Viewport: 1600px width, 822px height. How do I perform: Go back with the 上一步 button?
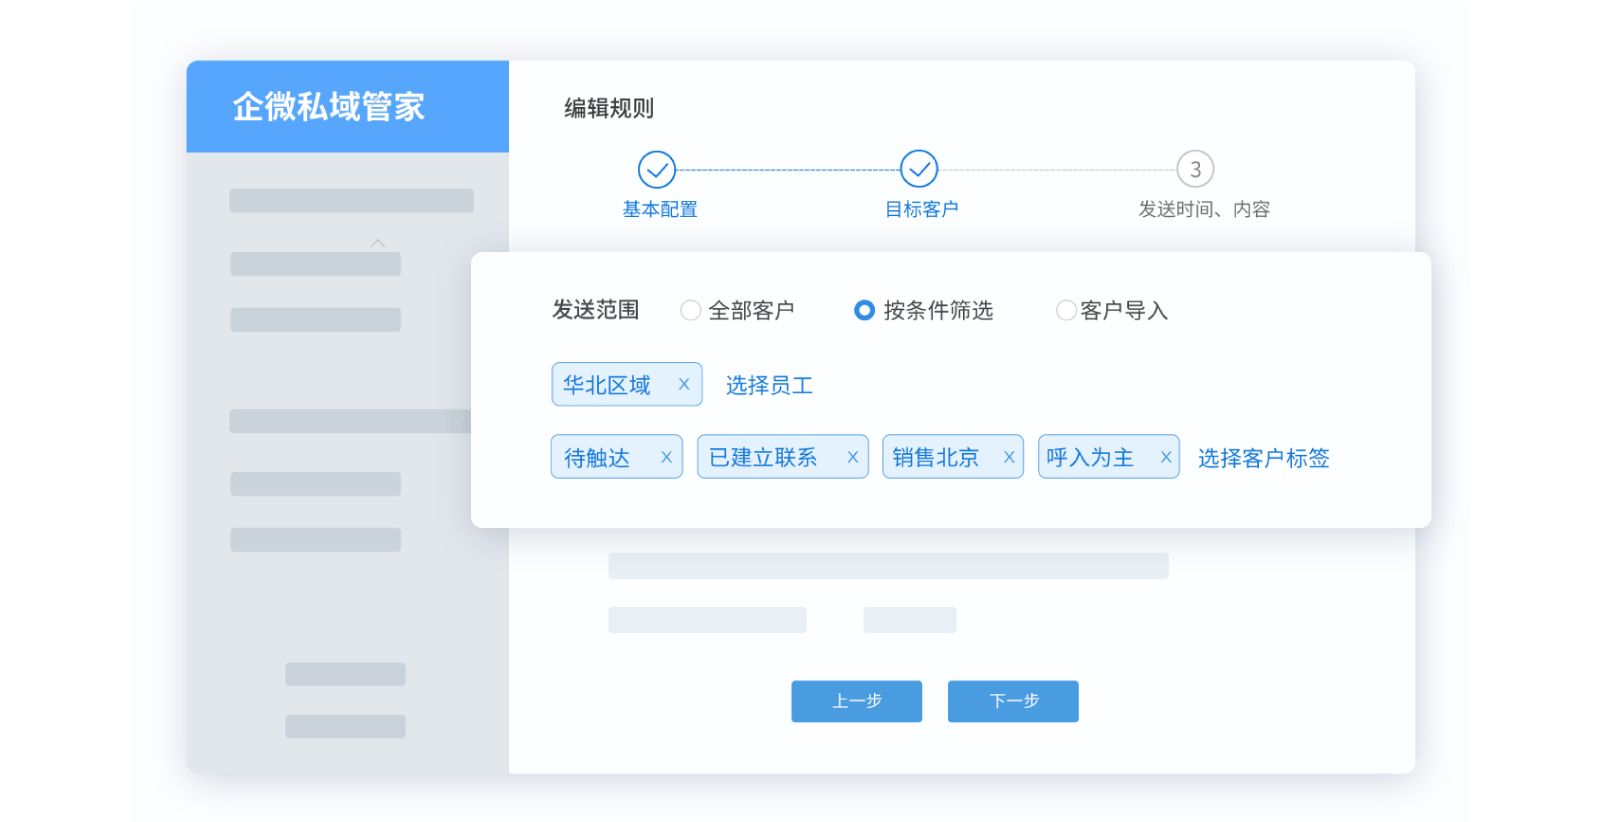point(856,701)
